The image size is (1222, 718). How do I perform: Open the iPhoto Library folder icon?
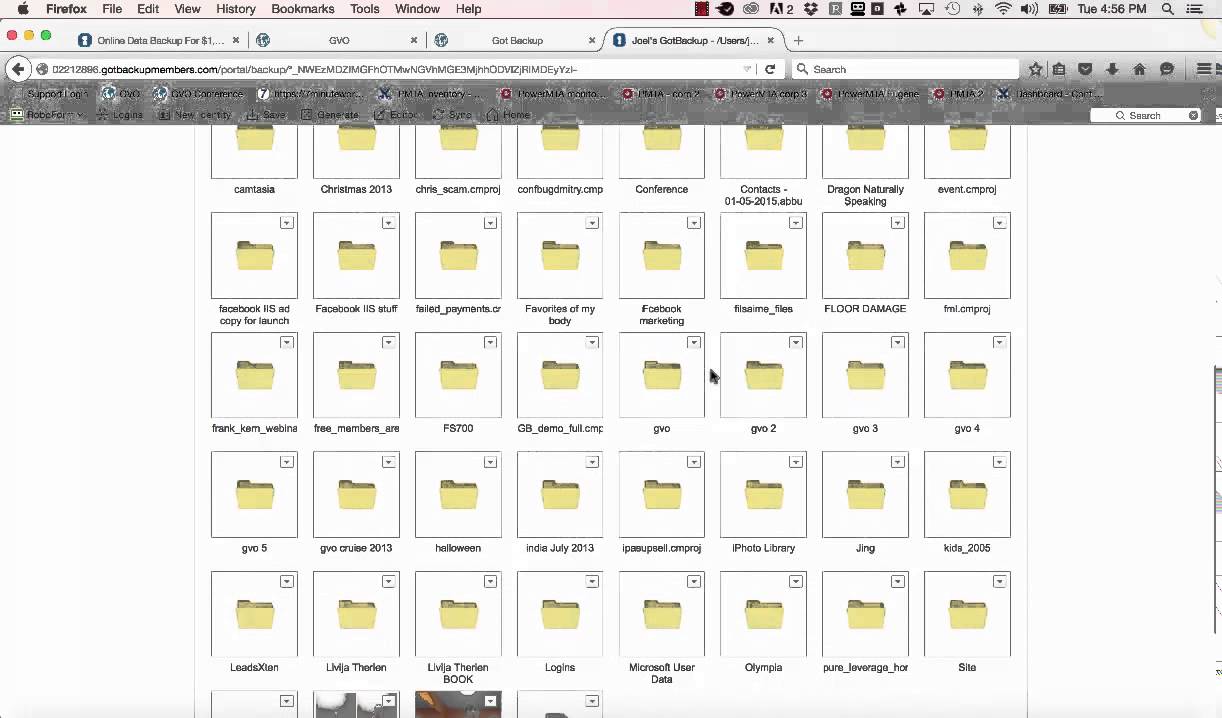point(763,494)
